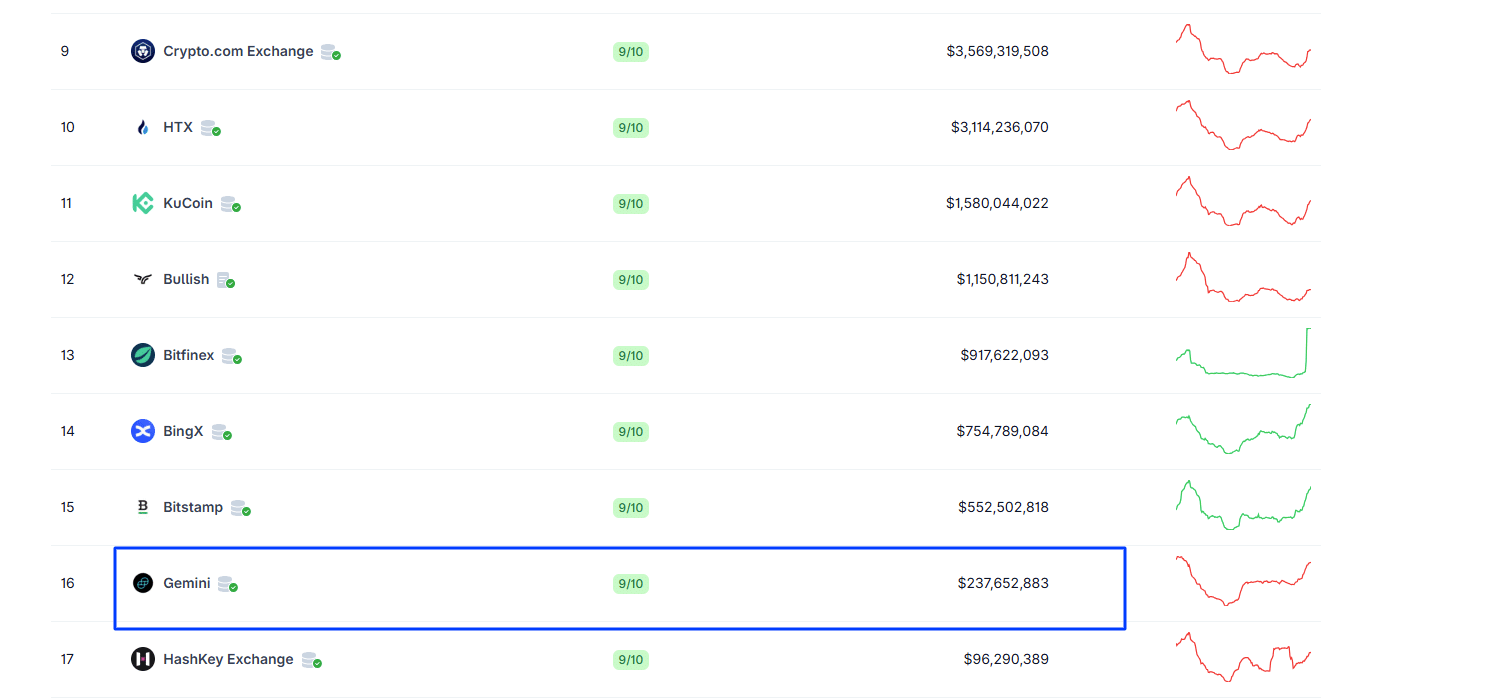Image resolution: width=1493 pixels, height=698 pixels.
Task: Open the Gemini exchange link
Action: pyautogui.click(x=187, y=583)
